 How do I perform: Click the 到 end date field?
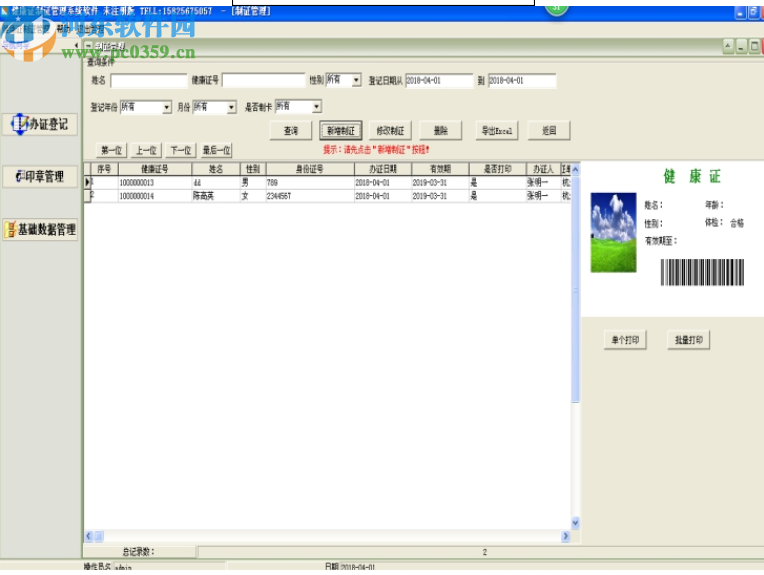522,80
